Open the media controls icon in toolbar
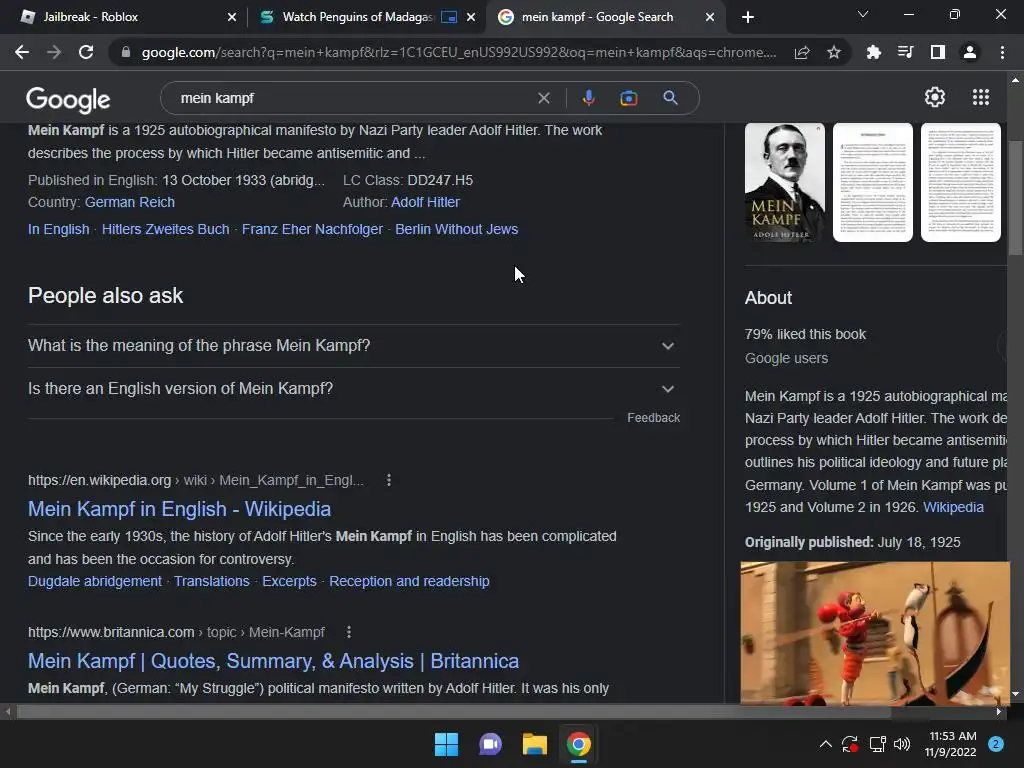This screenshot has height=768, width=1024. coord(906,52)
